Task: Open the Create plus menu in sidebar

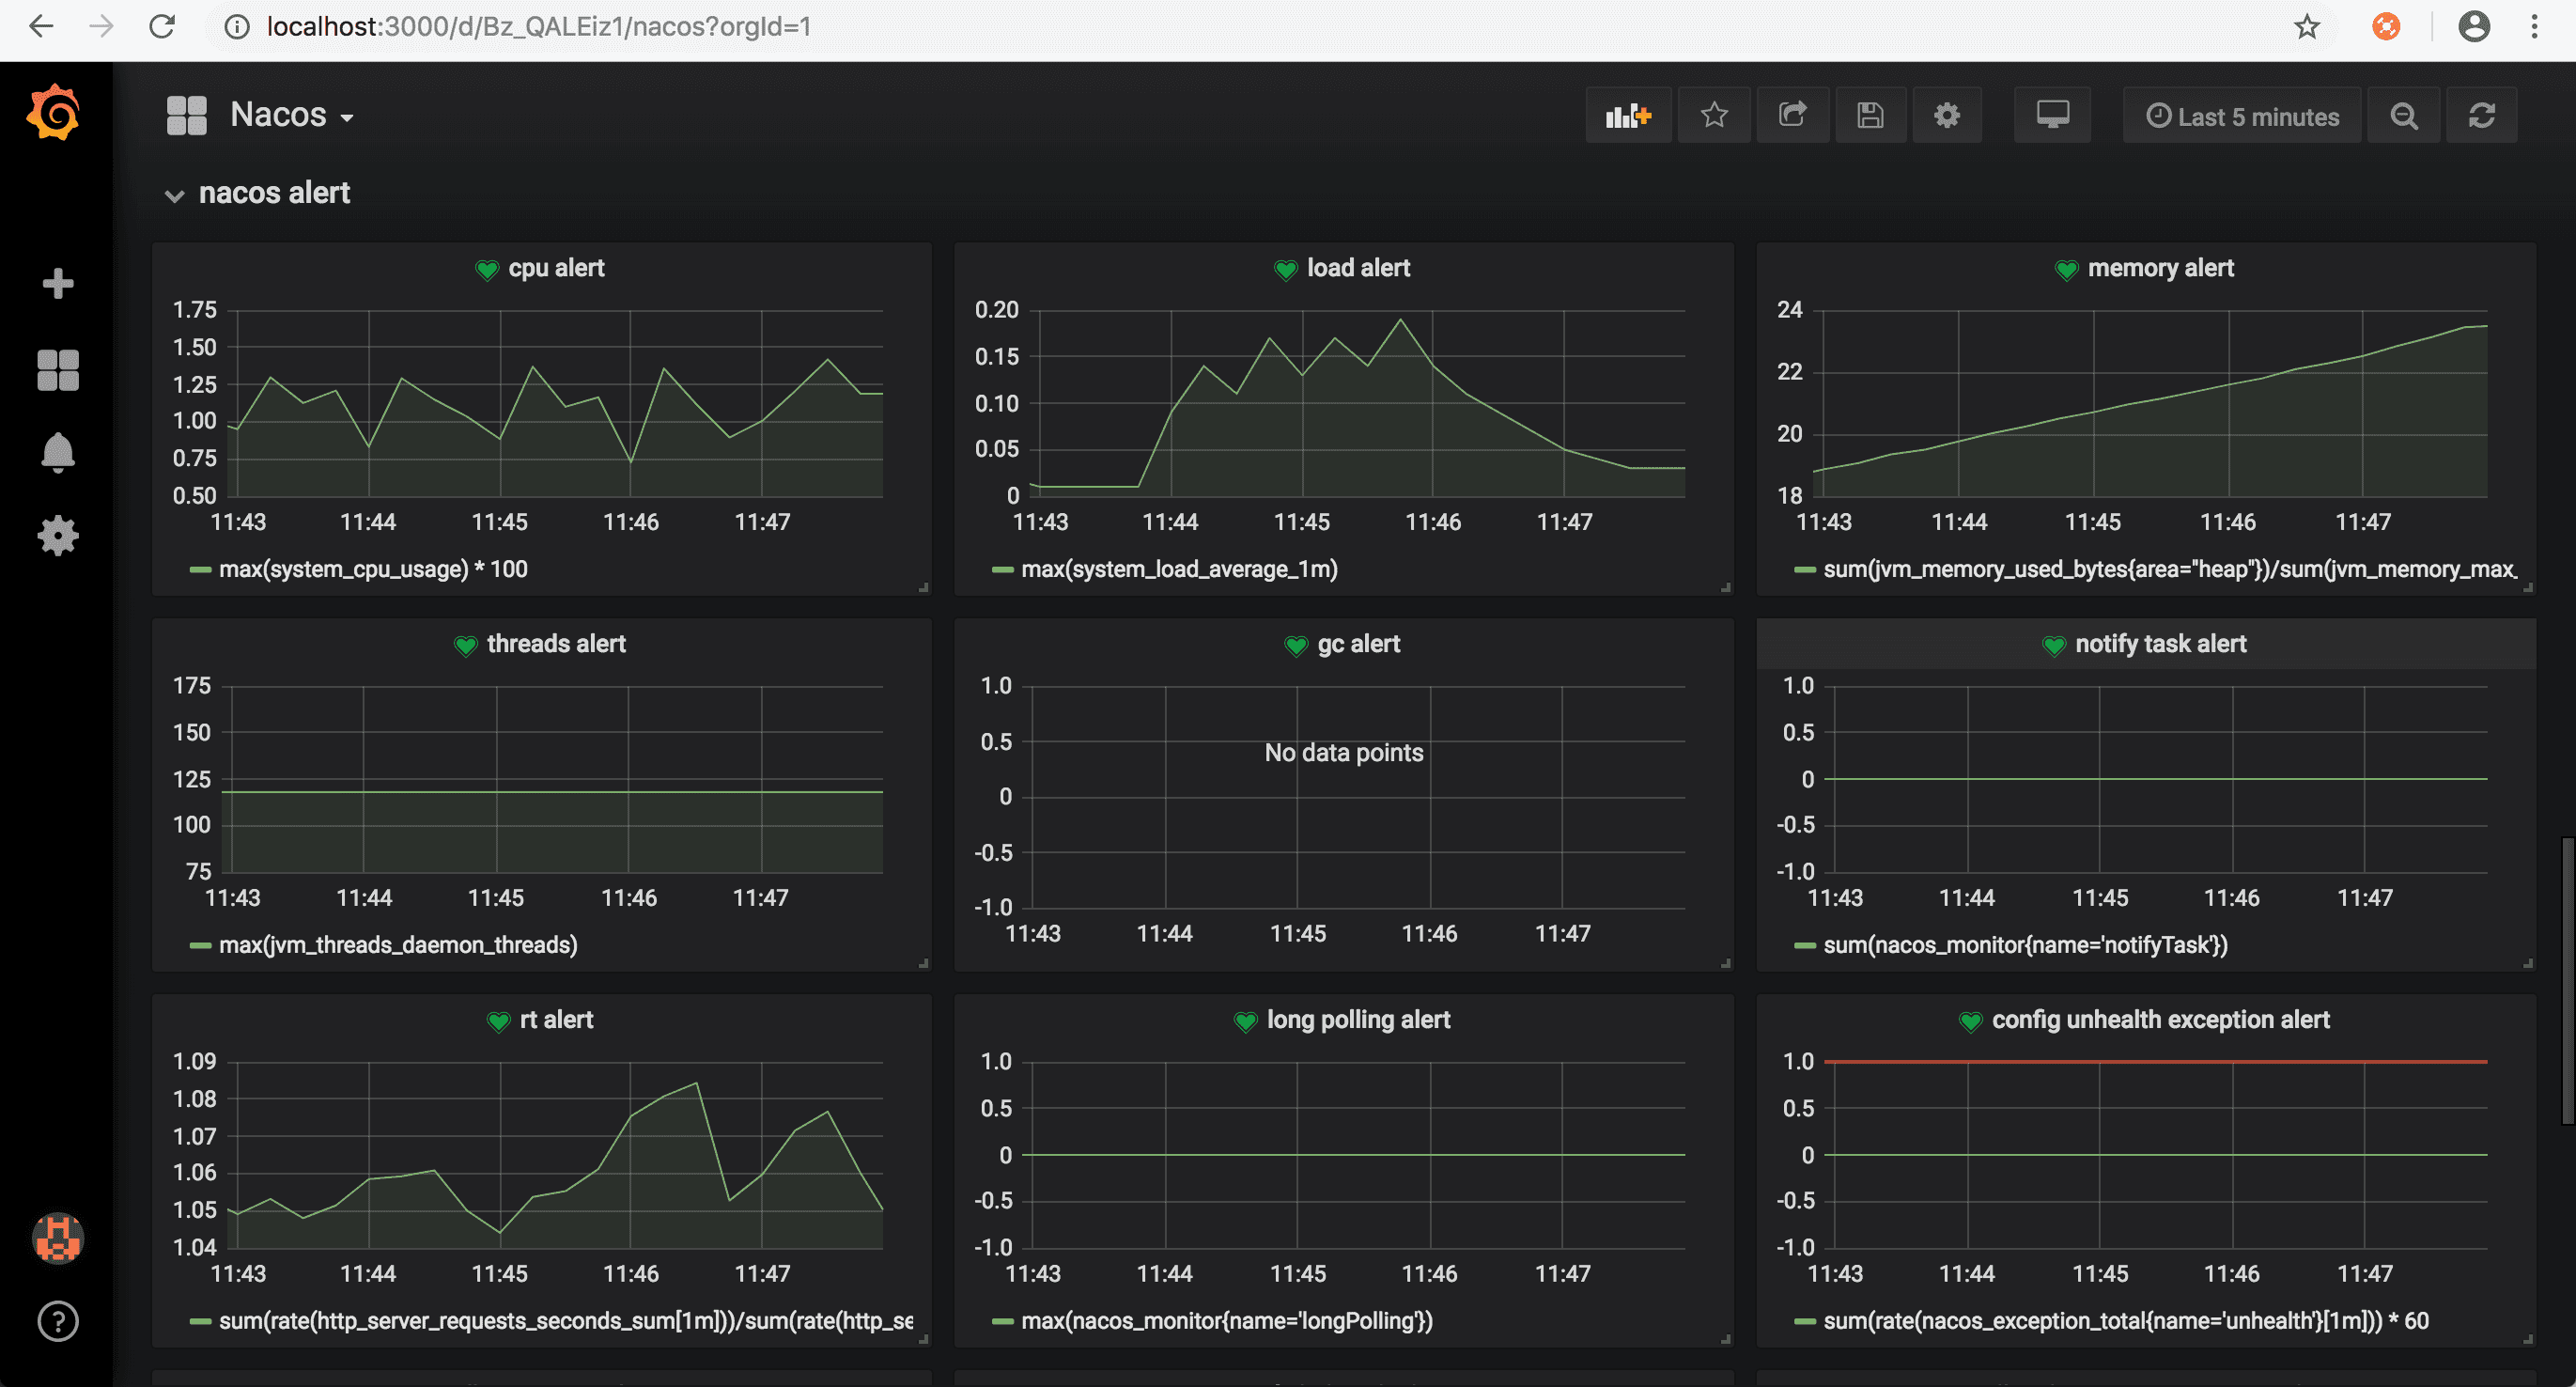Action: 58,284
